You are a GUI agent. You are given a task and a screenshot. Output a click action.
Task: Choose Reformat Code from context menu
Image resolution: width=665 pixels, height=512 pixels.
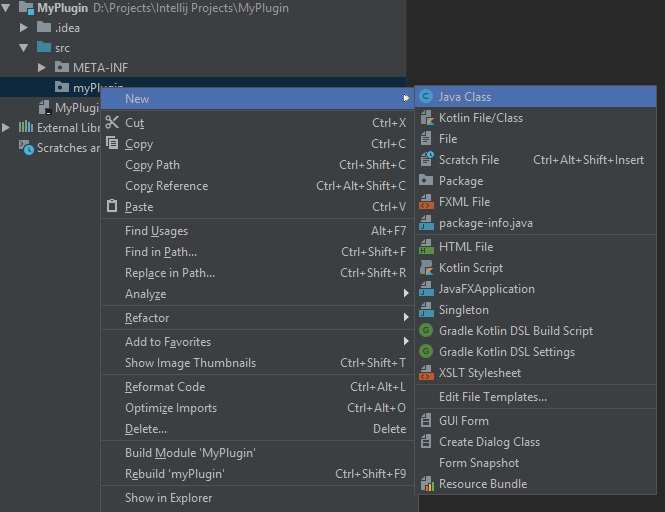point(165,387)
